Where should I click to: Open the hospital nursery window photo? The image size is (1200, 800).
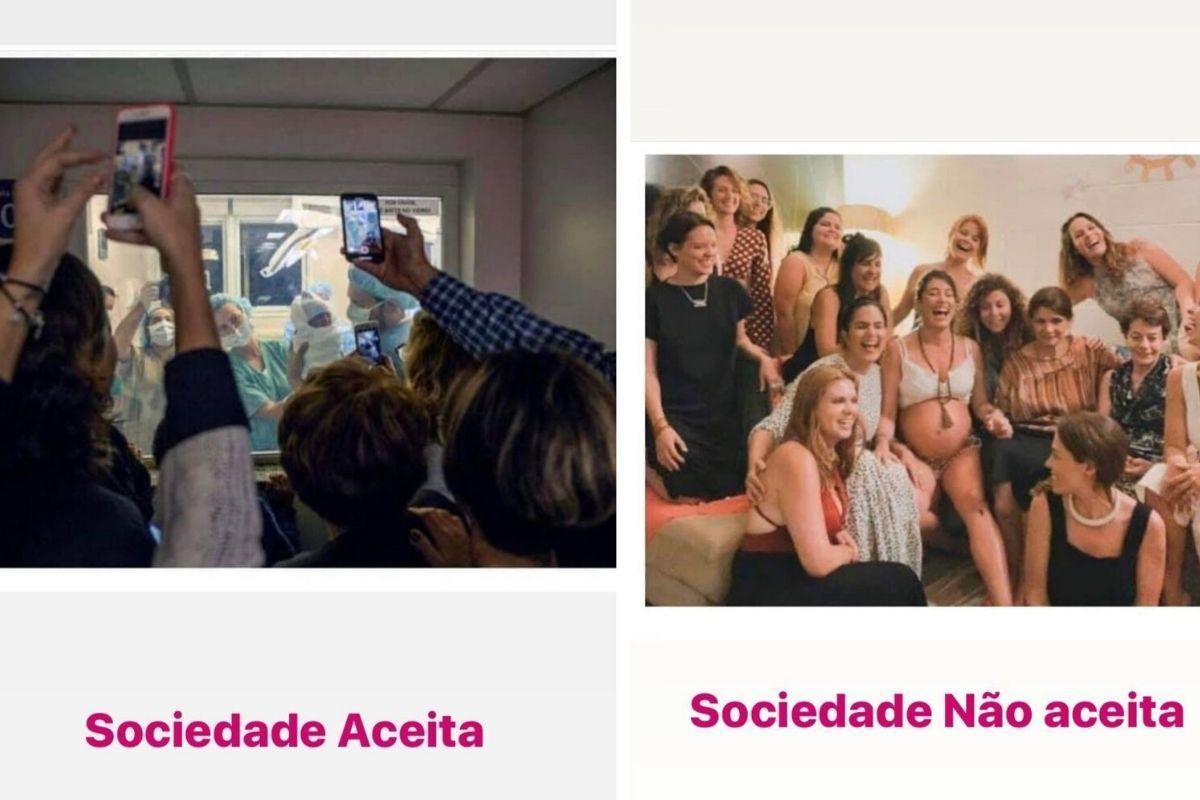click(308, 313)
